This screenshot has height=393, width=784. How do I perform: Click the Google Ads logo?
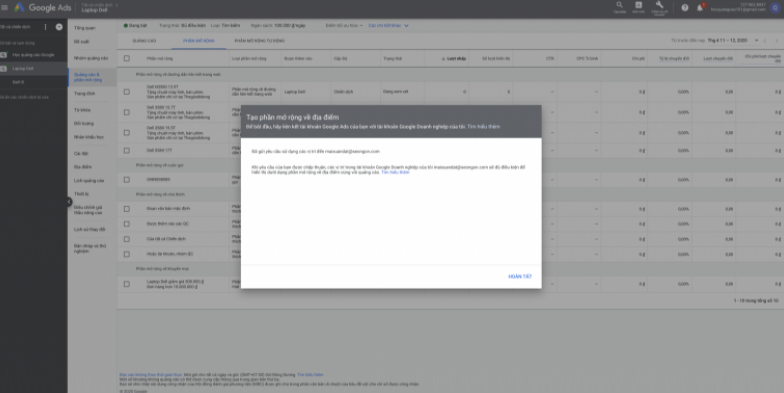pos(43,8)
